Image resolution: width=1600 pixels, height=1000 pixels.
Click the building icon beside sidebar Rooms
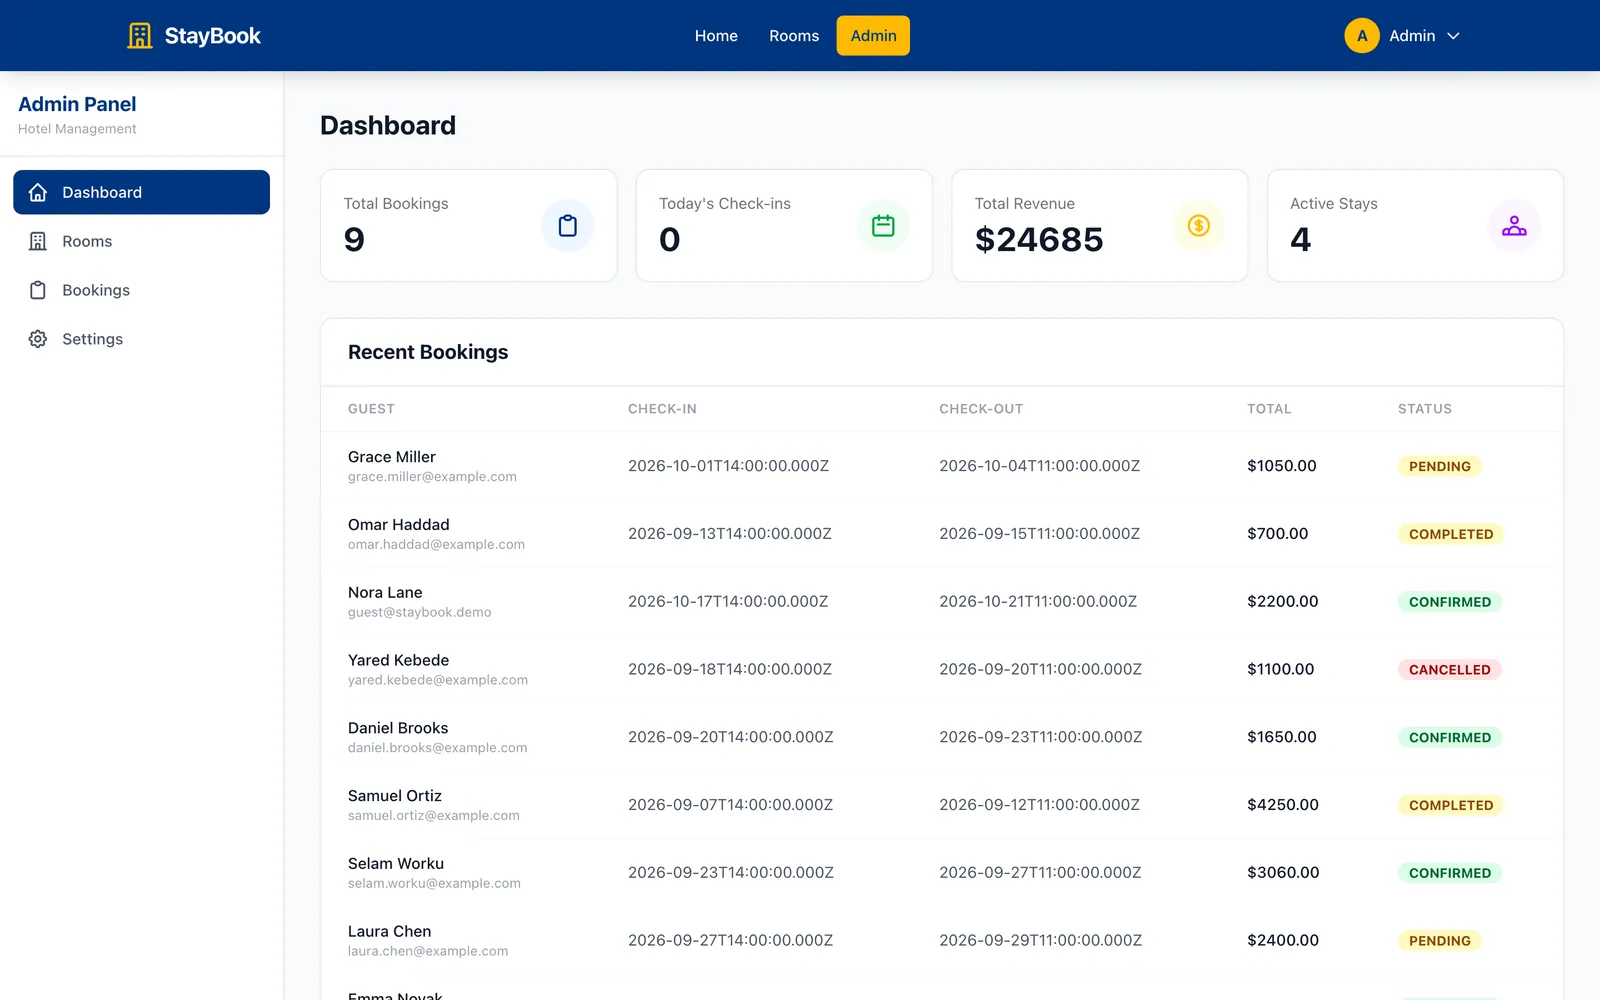[x=38, y=241]
